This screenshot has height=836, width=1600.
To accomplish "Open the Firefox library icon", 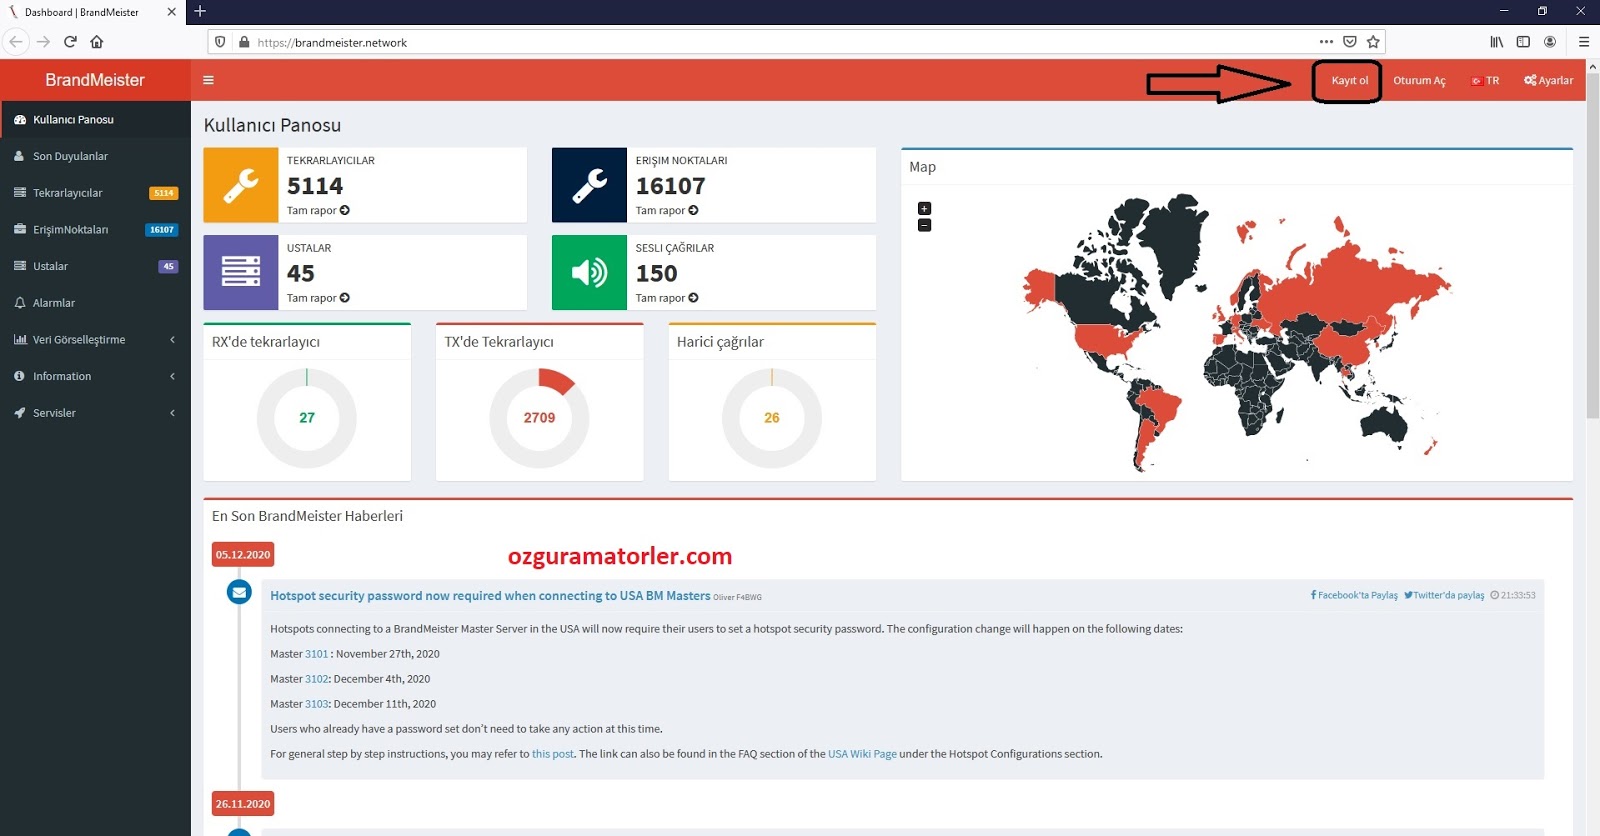I will click(1497, 42).
